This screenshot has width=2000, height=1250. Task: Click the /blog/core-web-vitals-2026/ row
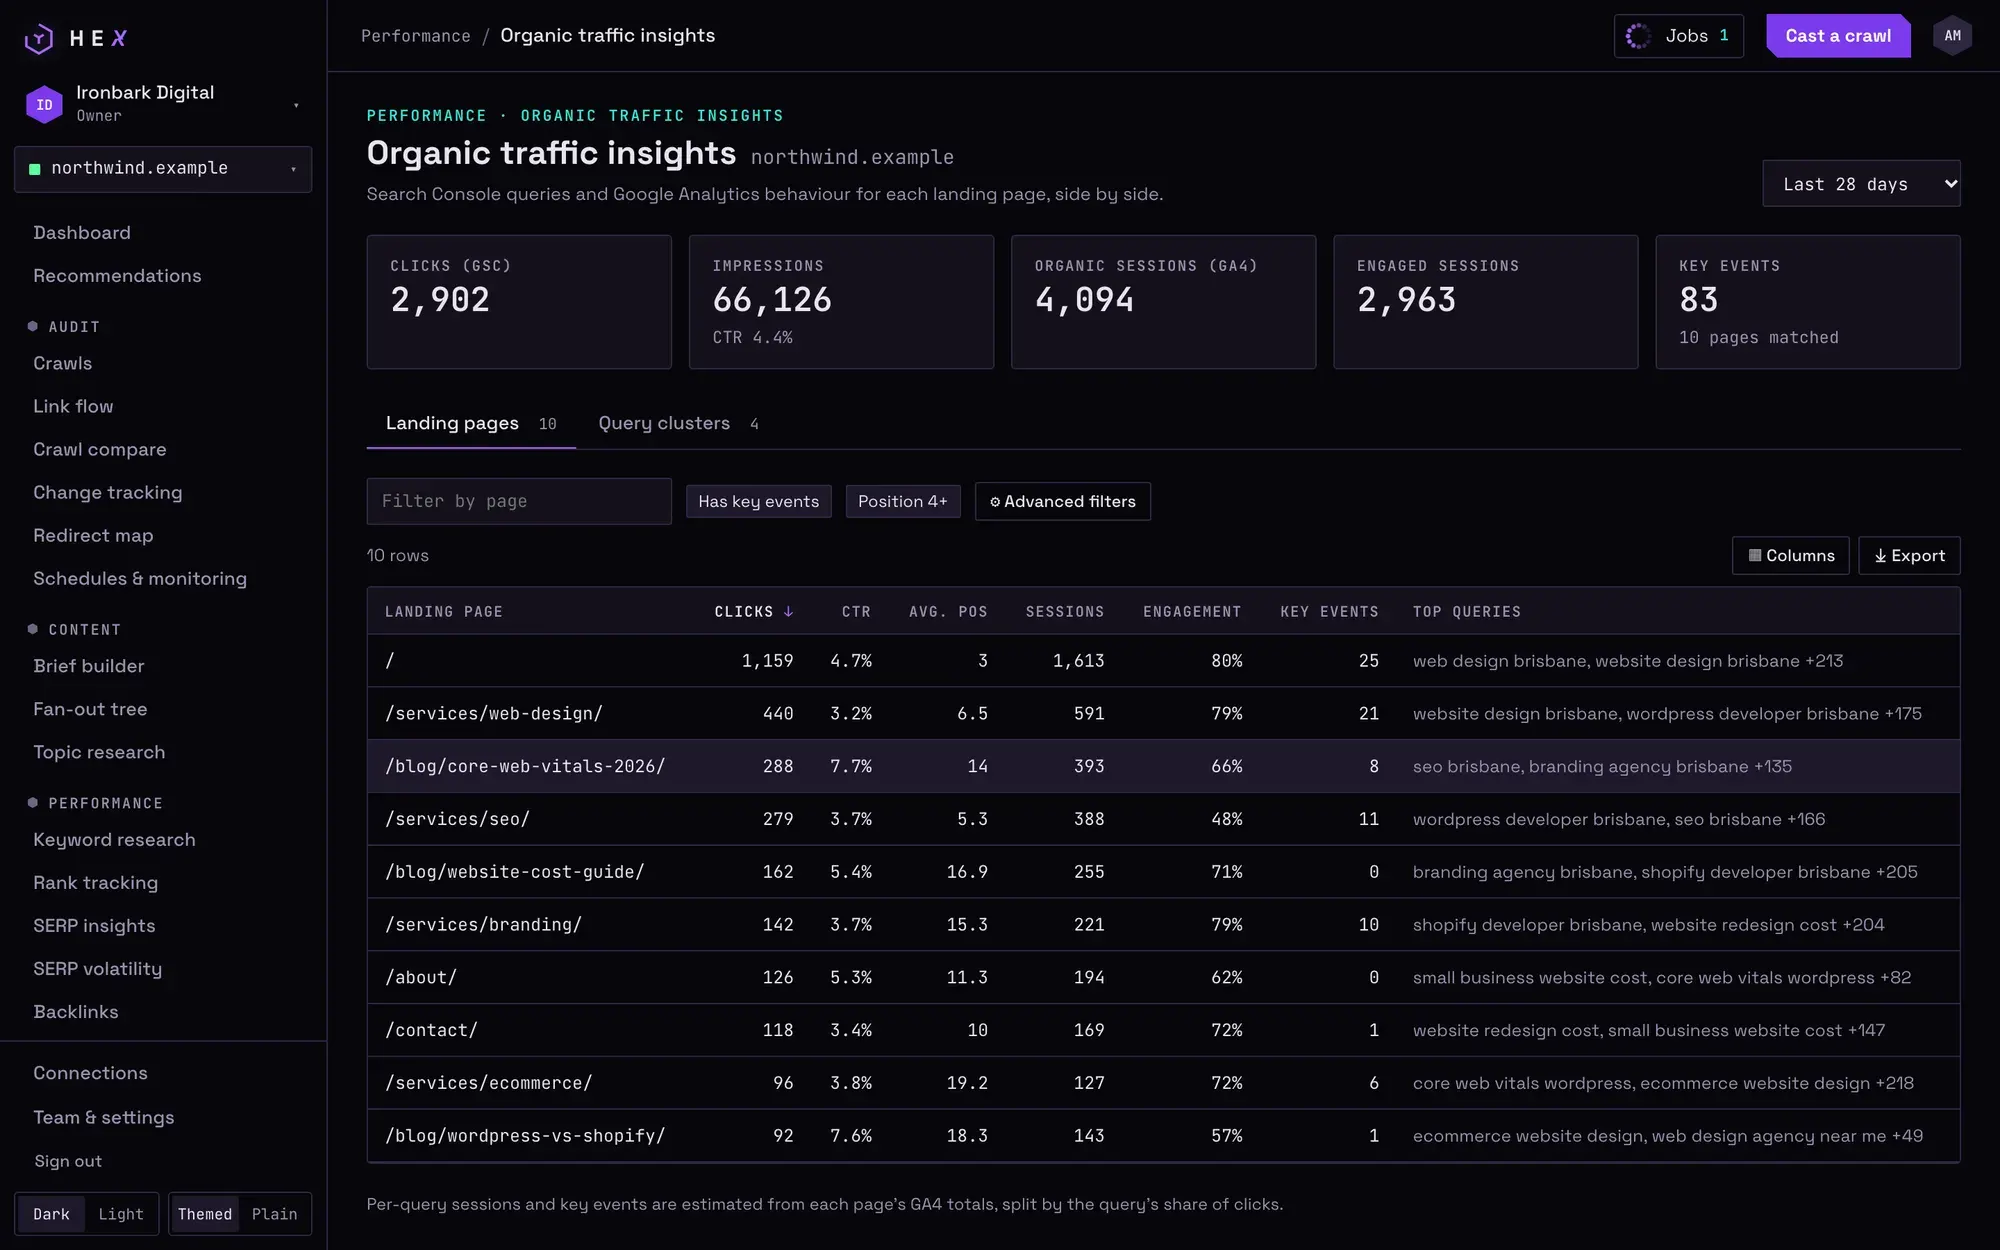(x=1163, y=766)
